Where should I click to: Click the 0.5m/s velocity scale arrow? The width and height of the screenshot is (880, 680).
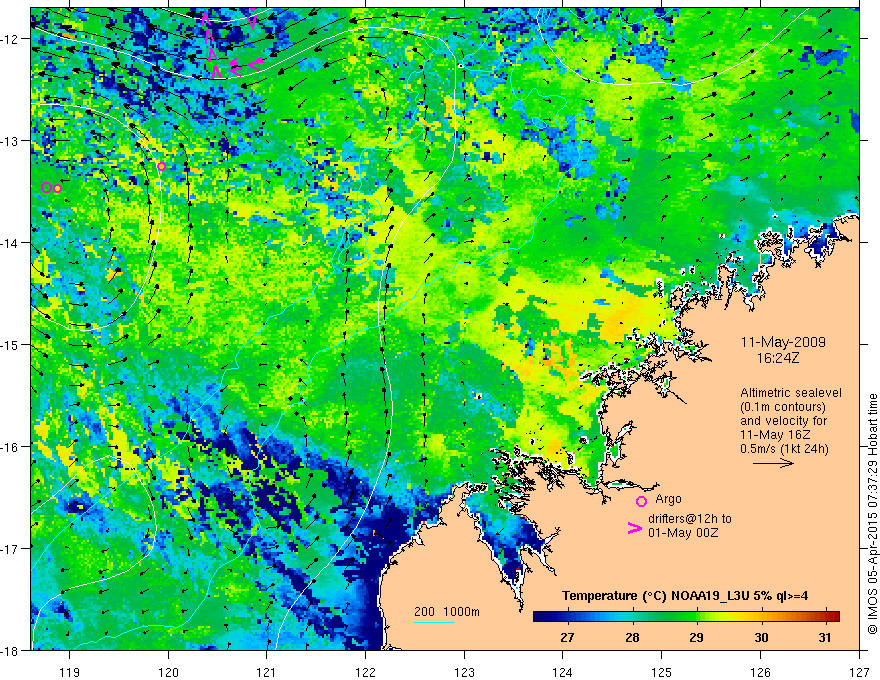[x=773, y=463]
